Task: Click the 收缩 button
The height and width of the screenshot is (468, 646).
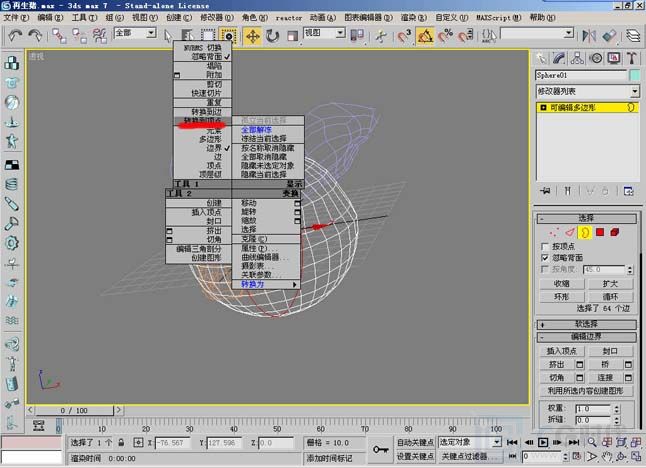Action: [x=562, y=284]
